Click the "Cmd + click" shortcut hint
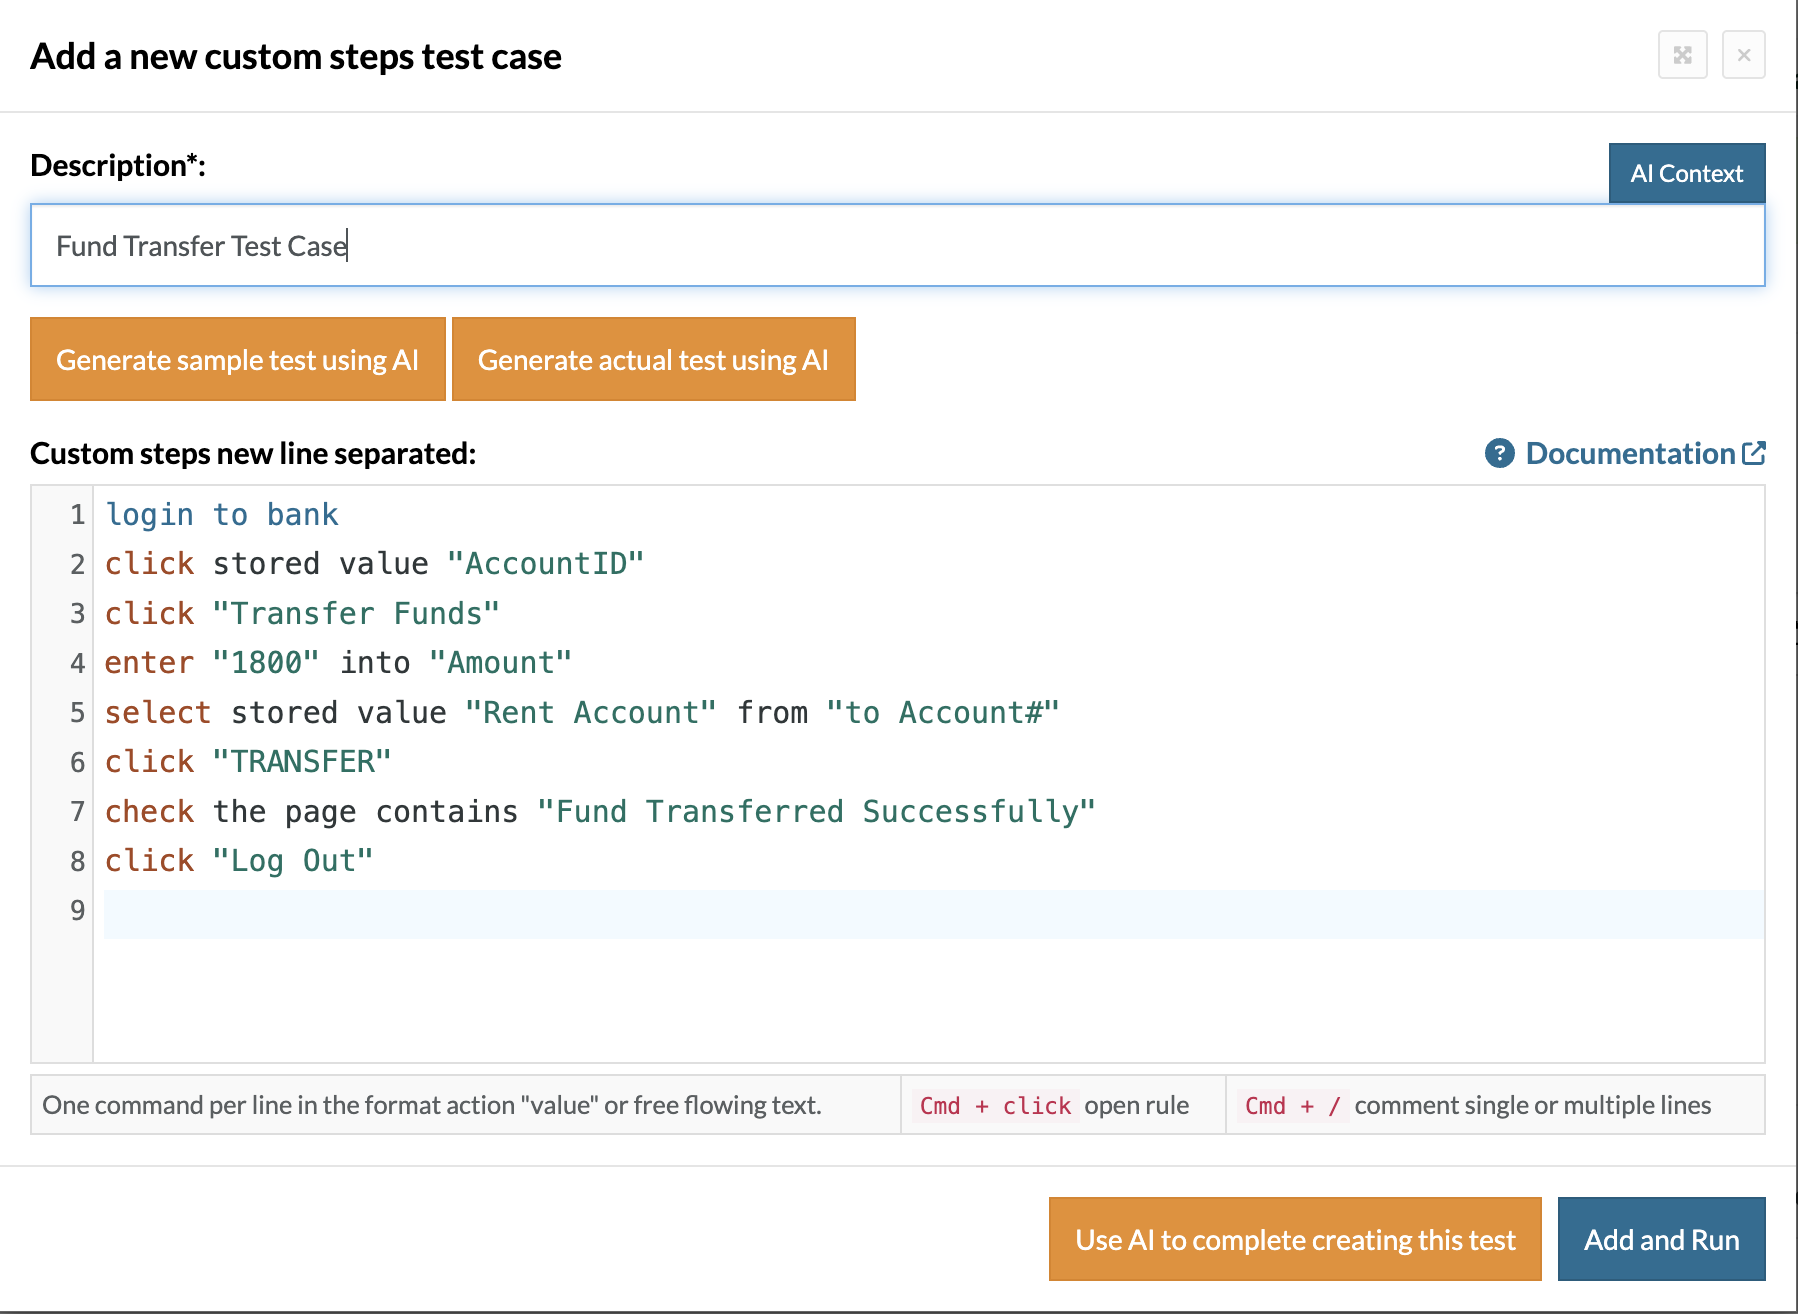Screen dimensions: 1798x1314 coord(994,1106)
